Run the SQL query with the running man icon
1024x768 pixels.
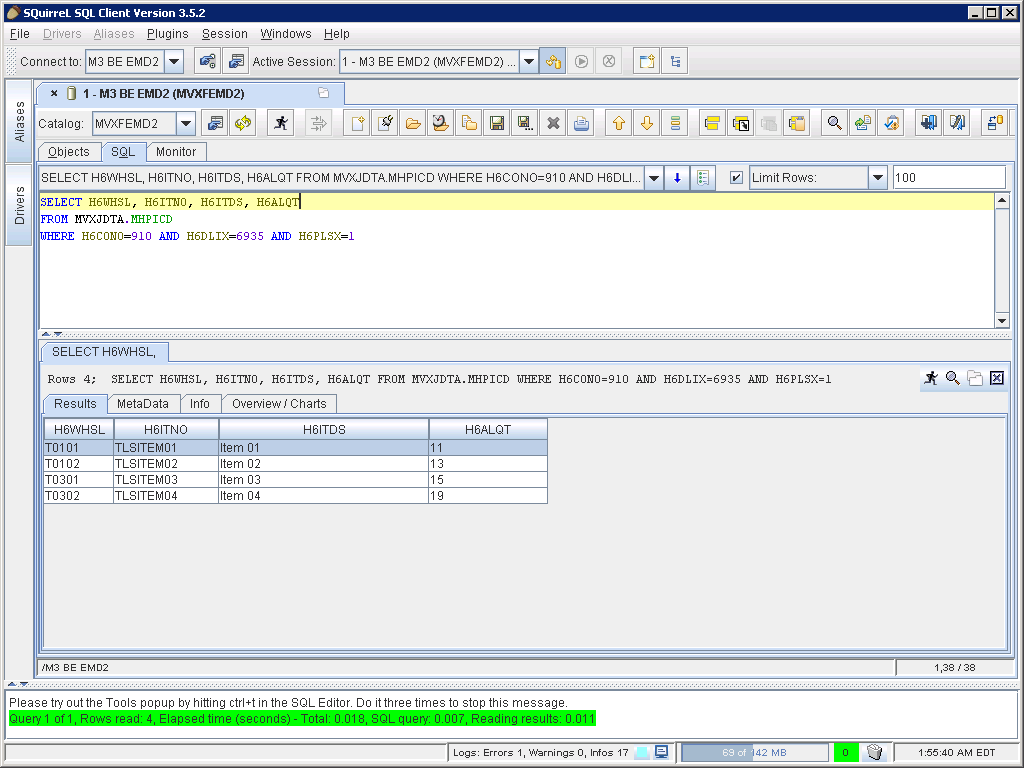[281, 123]
